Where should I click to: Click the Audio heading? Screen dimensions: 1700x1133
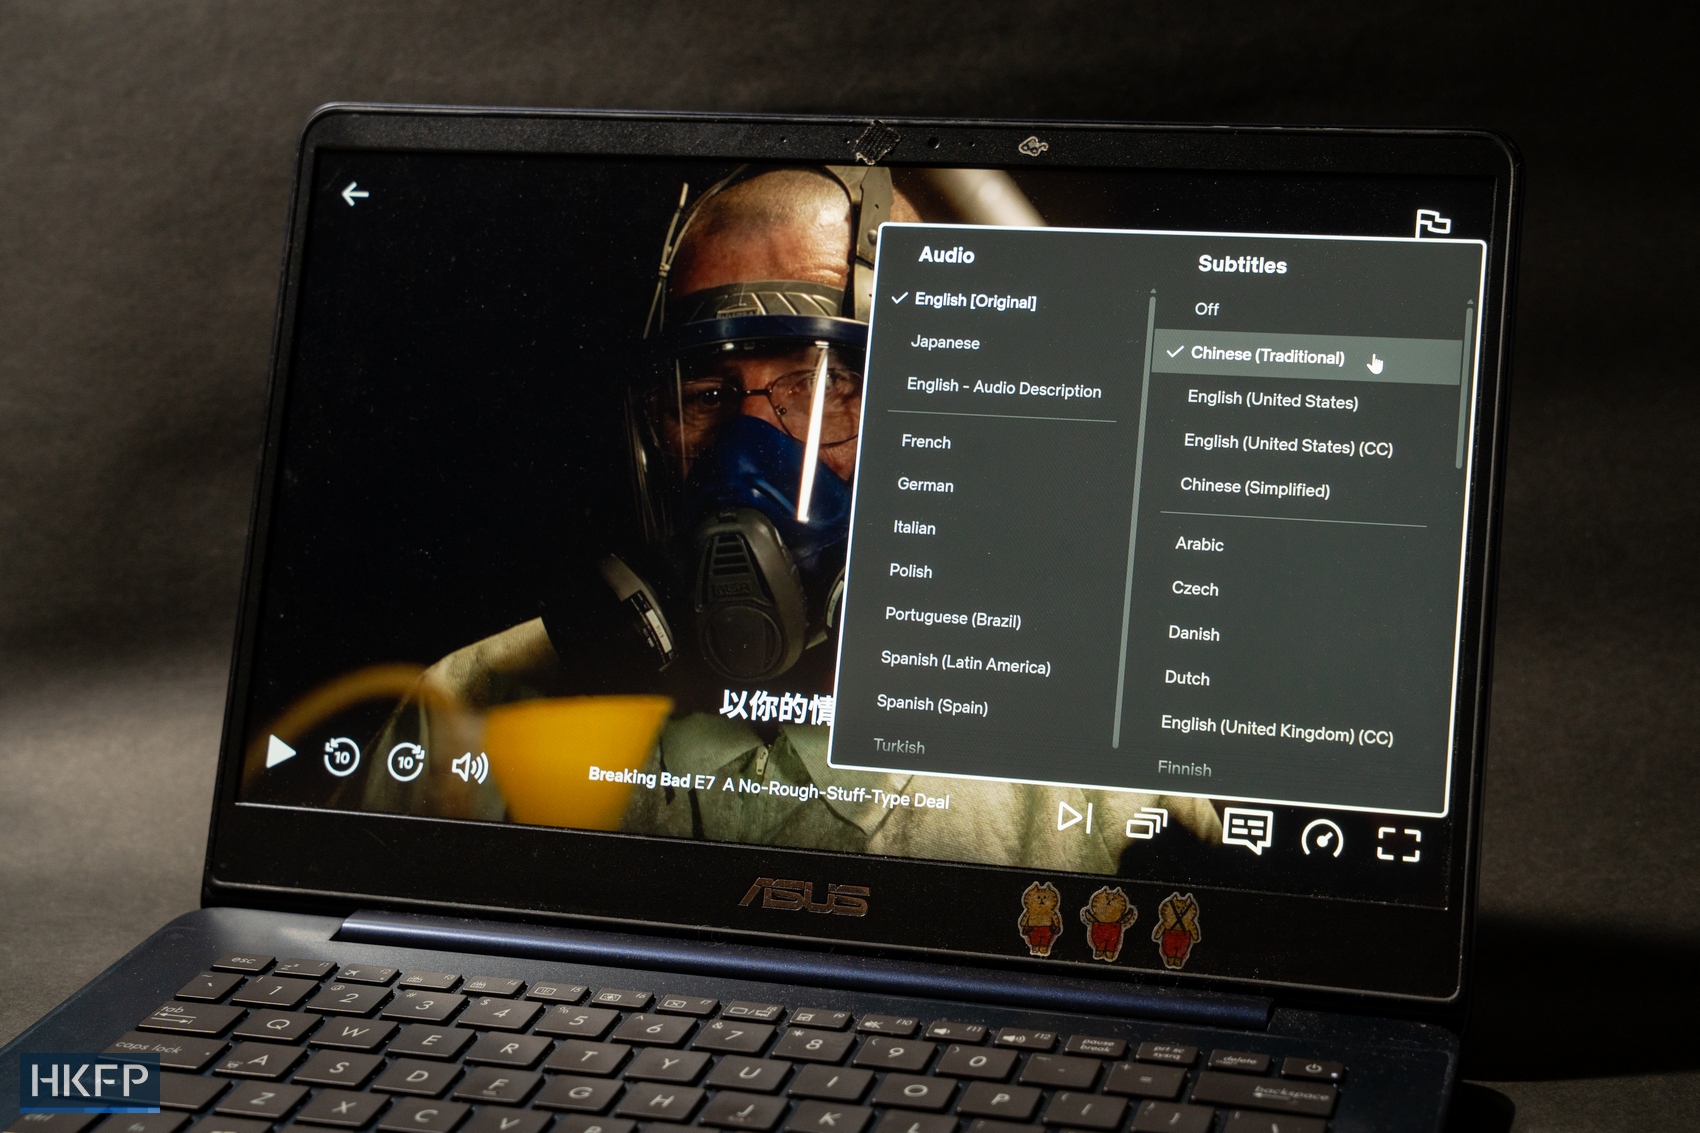point(946,255)
